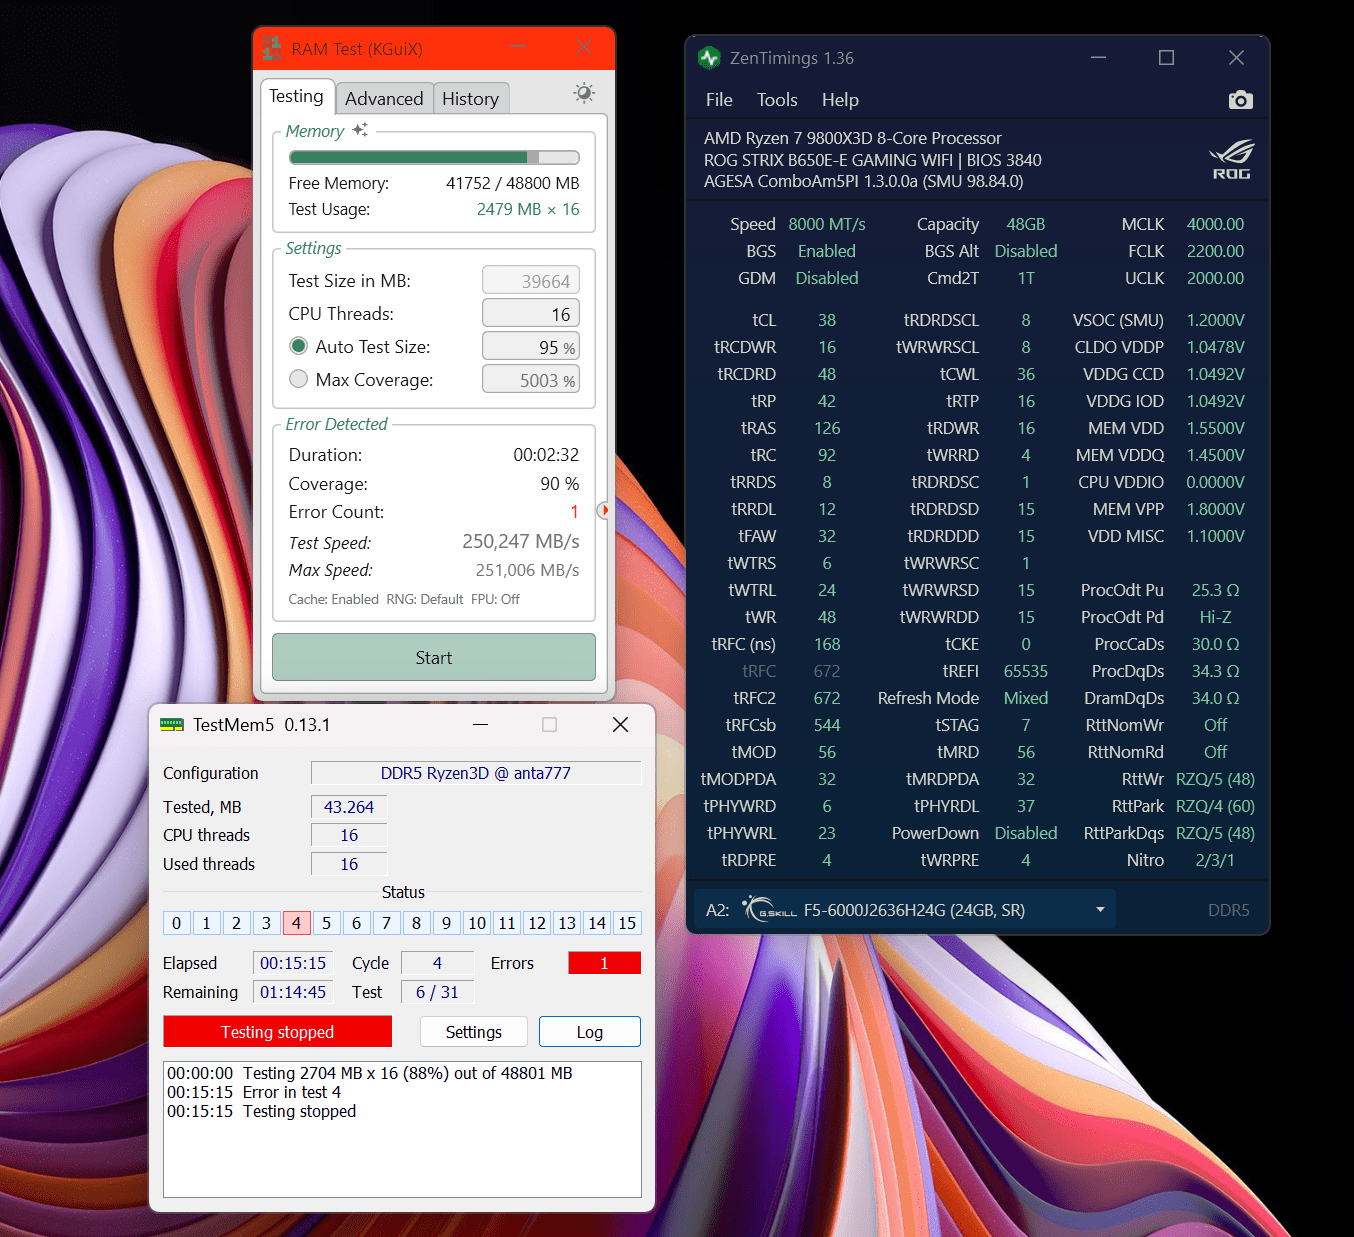
Task: Select the Max Coverage radio button
Action: 298,379
